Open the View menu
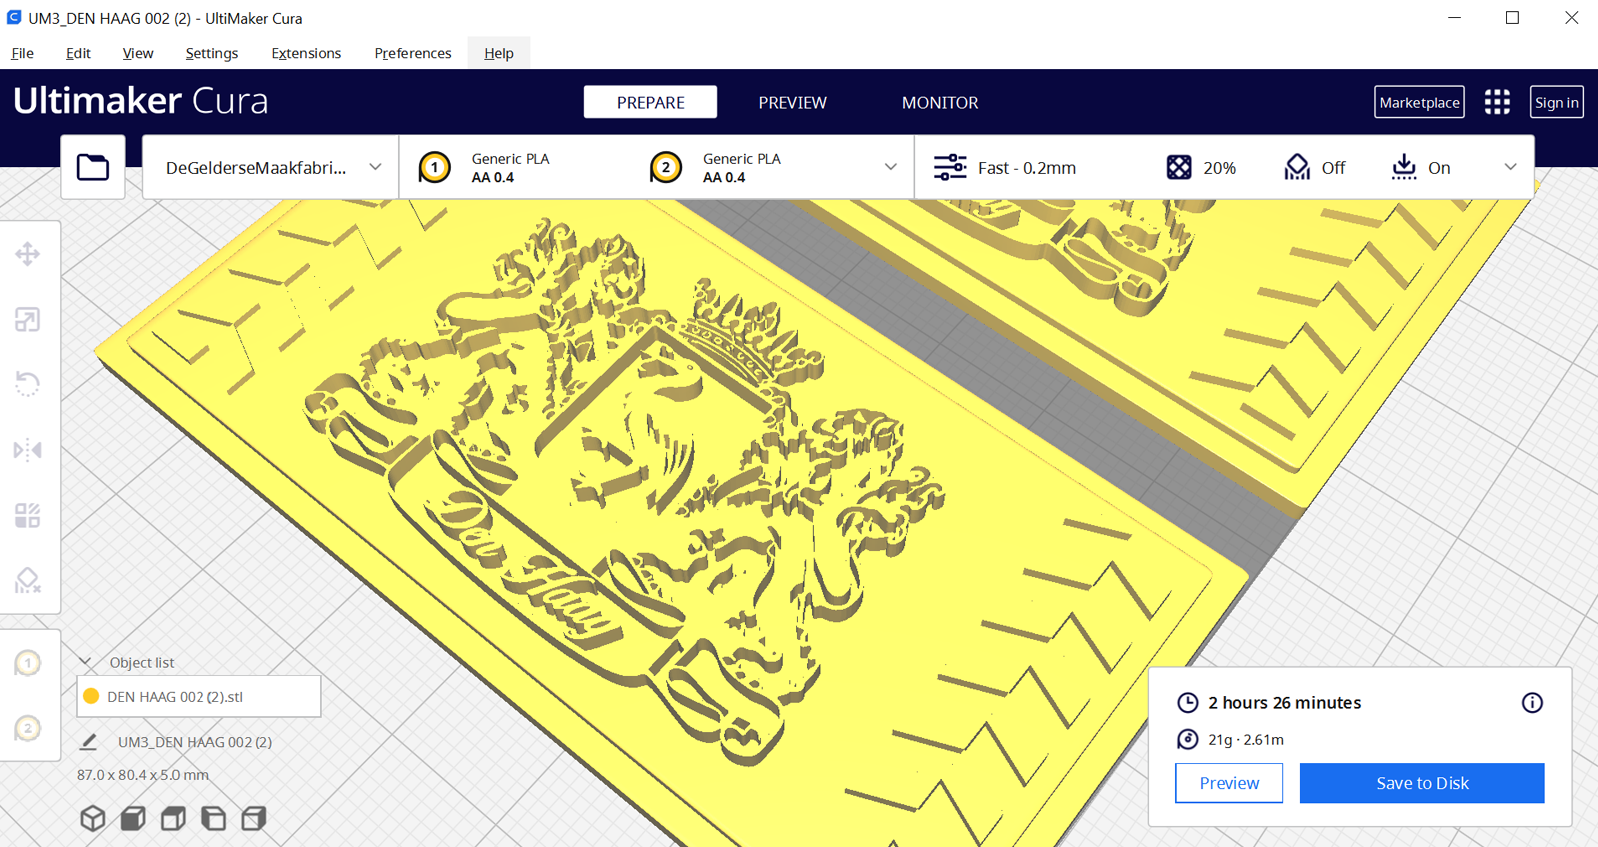 click(x=138, y=53)
